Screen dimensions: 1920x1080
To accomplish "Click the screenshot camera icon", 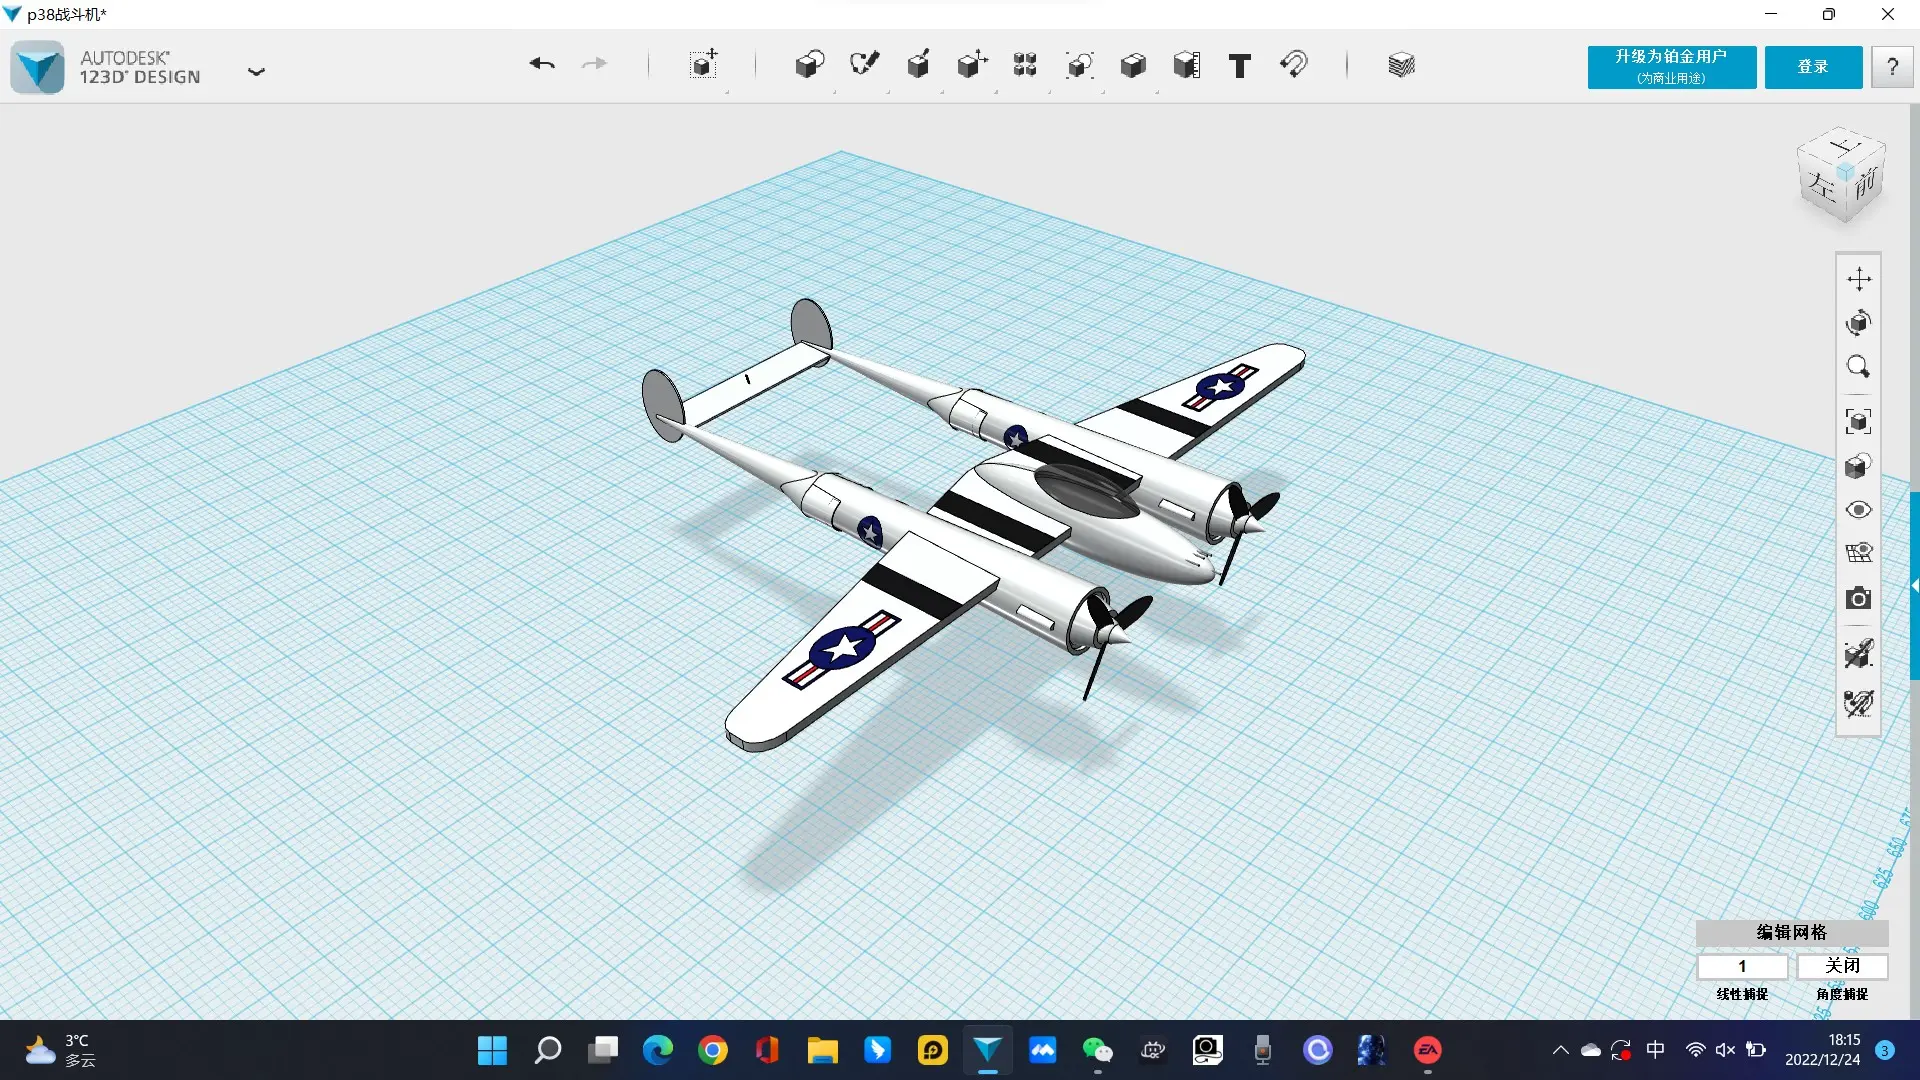I will tap(1859, 598).
